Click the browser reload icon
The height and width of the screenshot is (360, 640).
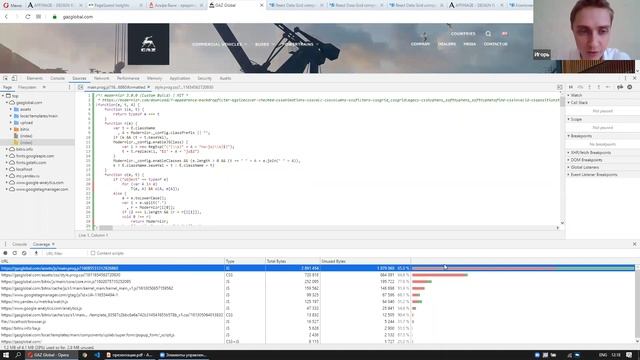point(27,17)
